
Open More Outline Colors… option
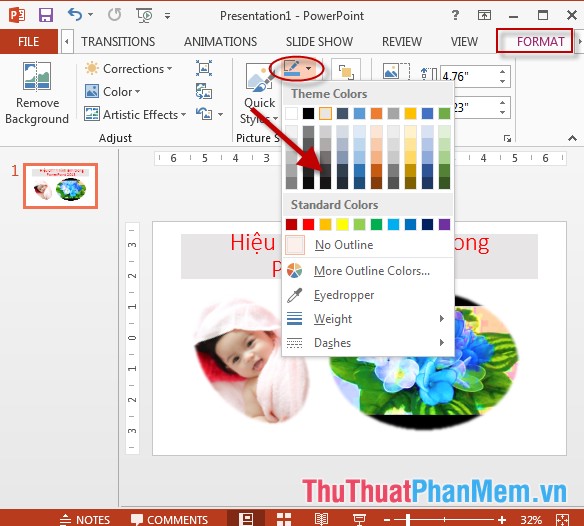[x=368, y=271]
